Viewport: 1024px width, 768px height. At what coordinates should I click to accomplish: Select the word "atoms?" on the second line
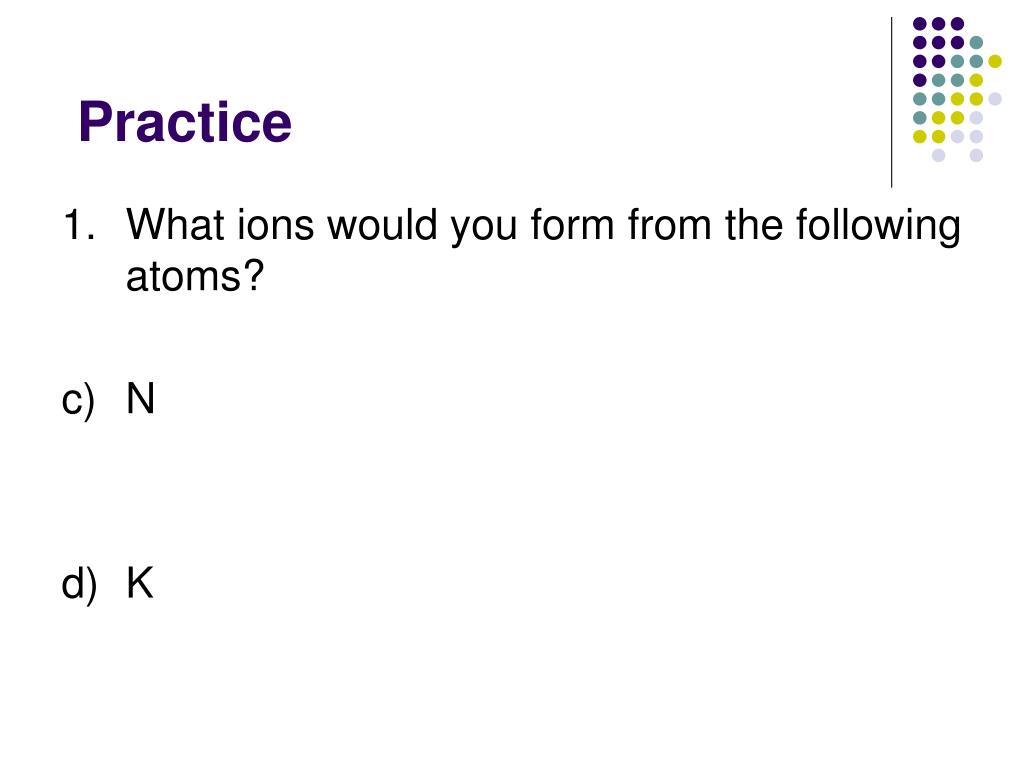pyautogui.click(x=195, y=276)
